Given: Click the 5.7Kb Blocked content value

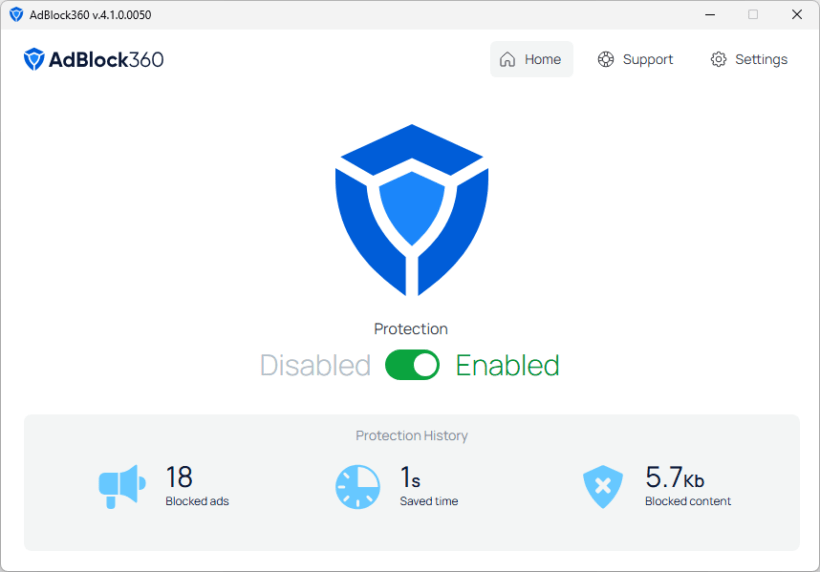Looking at the screenshot, I should pos(674,477).
